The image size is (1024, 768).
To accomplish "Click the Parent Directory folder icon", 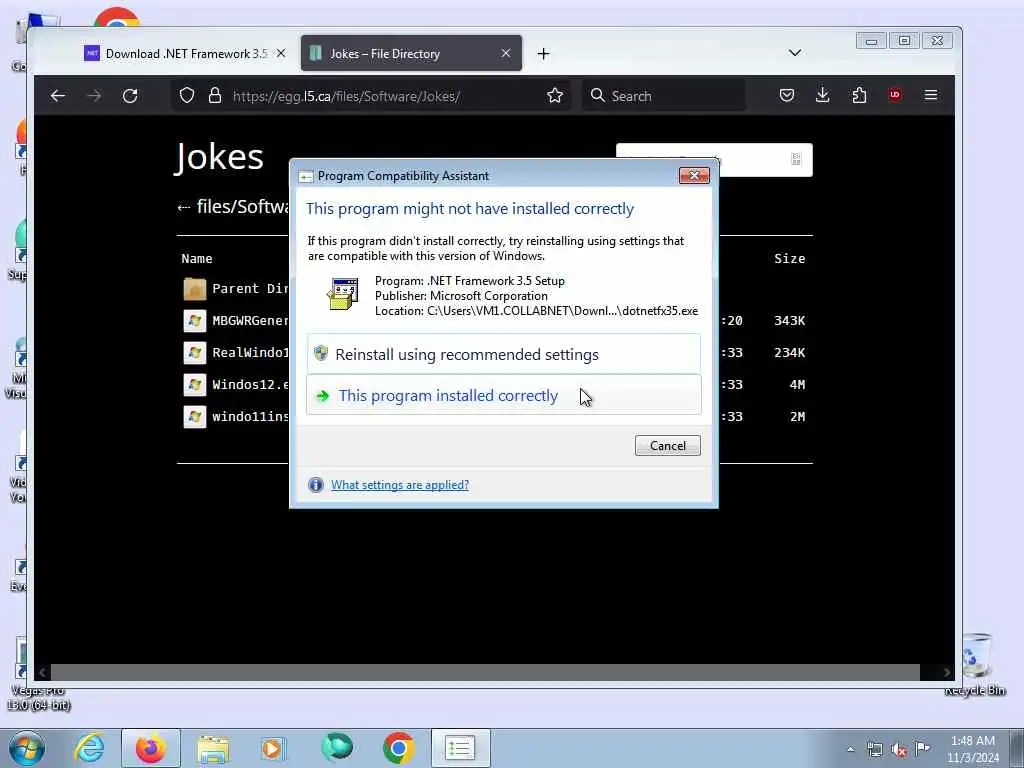I will tap(195, 289).
